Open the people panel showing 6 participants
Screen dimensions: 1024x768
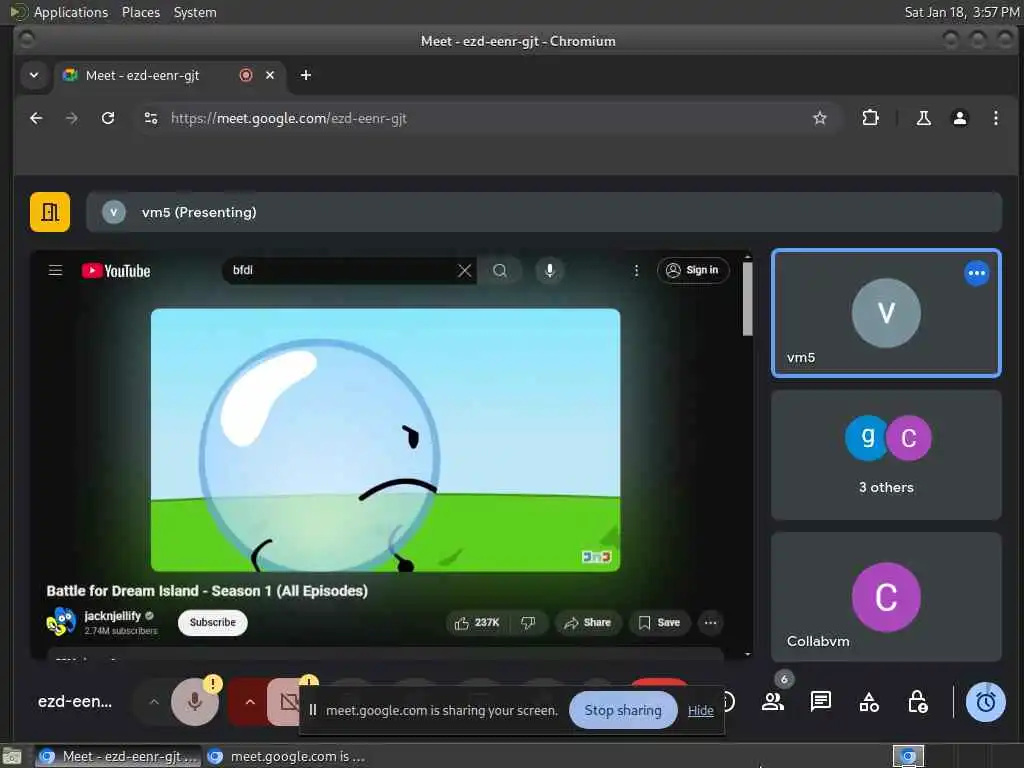(x=773, y=702)
